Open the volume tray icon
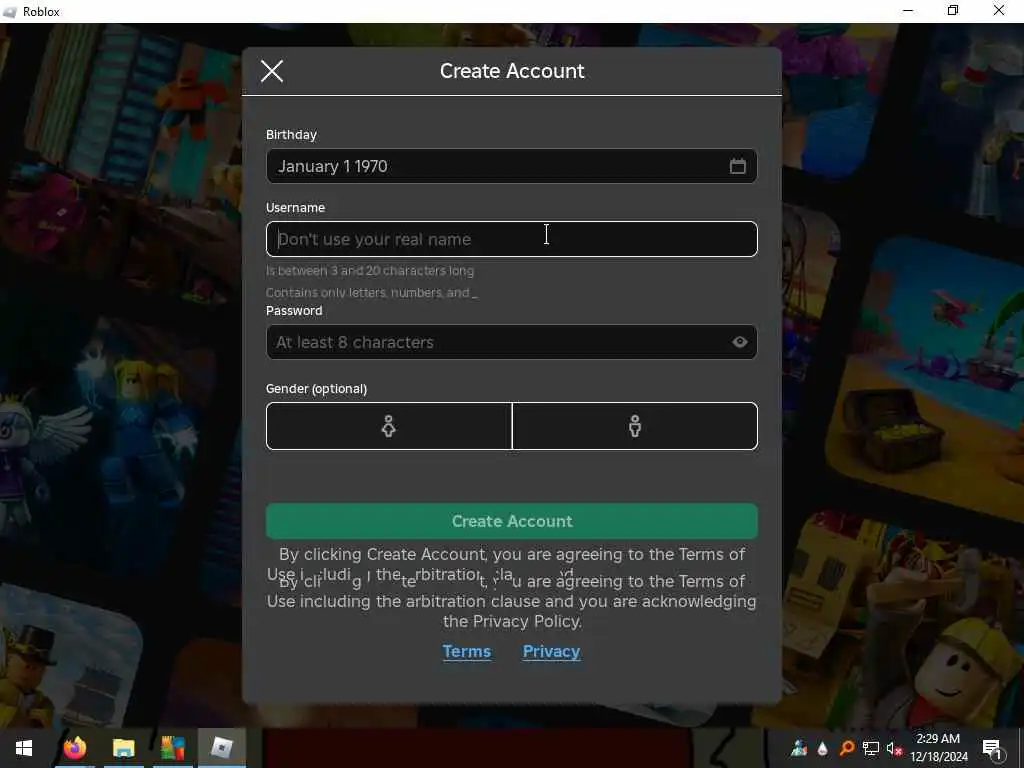The image size is (1024, 768). pos(893,748)
